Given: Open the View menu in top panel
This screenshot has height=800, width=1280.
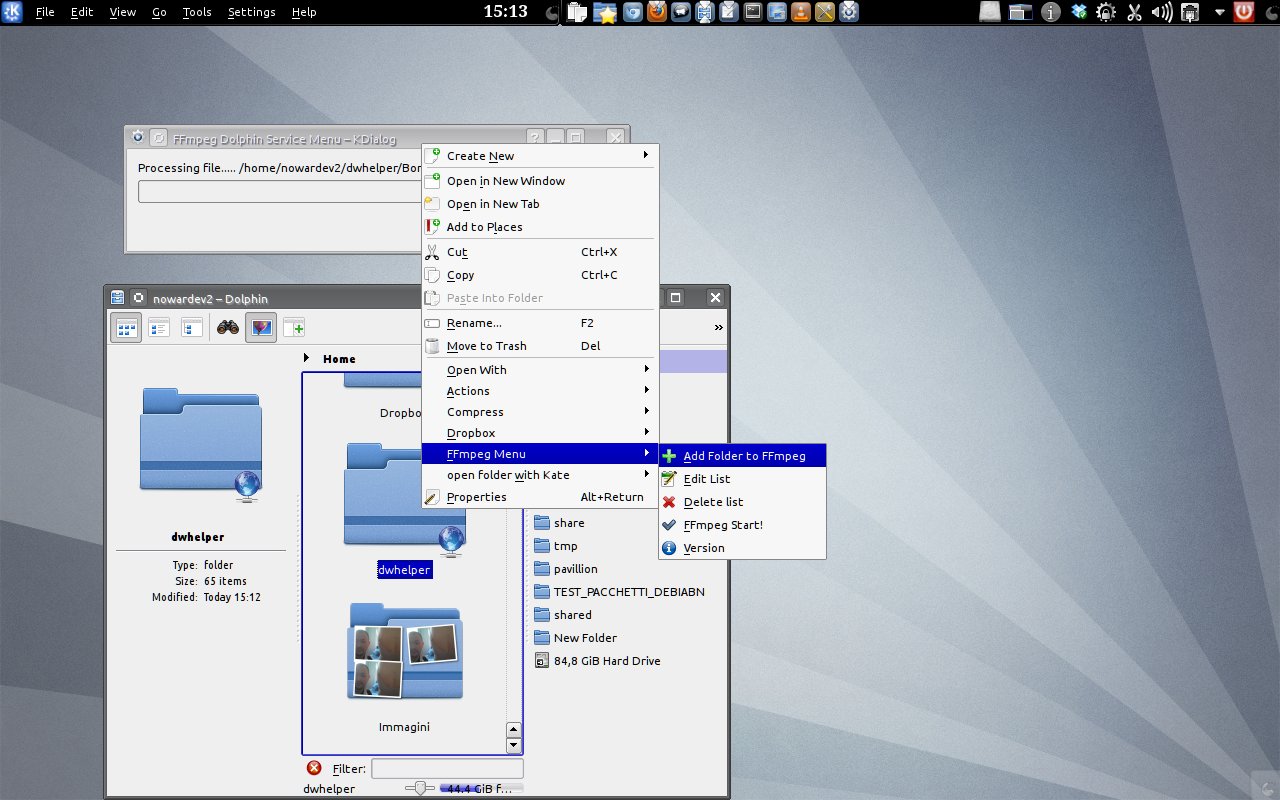Looking at the screenshot, I should tap(123, 12).
